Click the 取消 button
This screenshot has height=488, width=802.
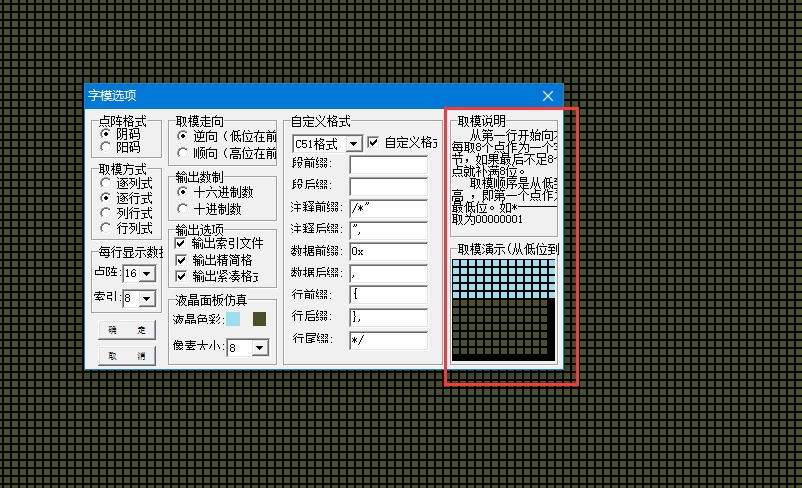[127, 356]
